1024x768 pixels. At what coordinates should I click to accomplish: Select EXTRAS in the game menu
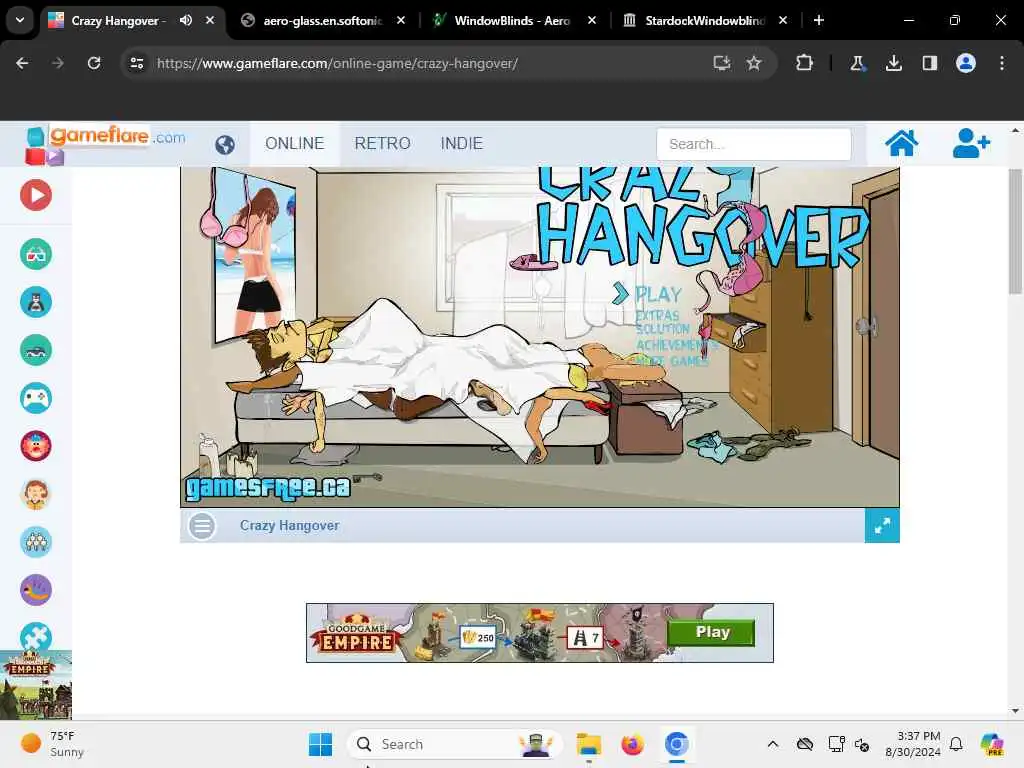pyautogui.click(x=658, y=315)
